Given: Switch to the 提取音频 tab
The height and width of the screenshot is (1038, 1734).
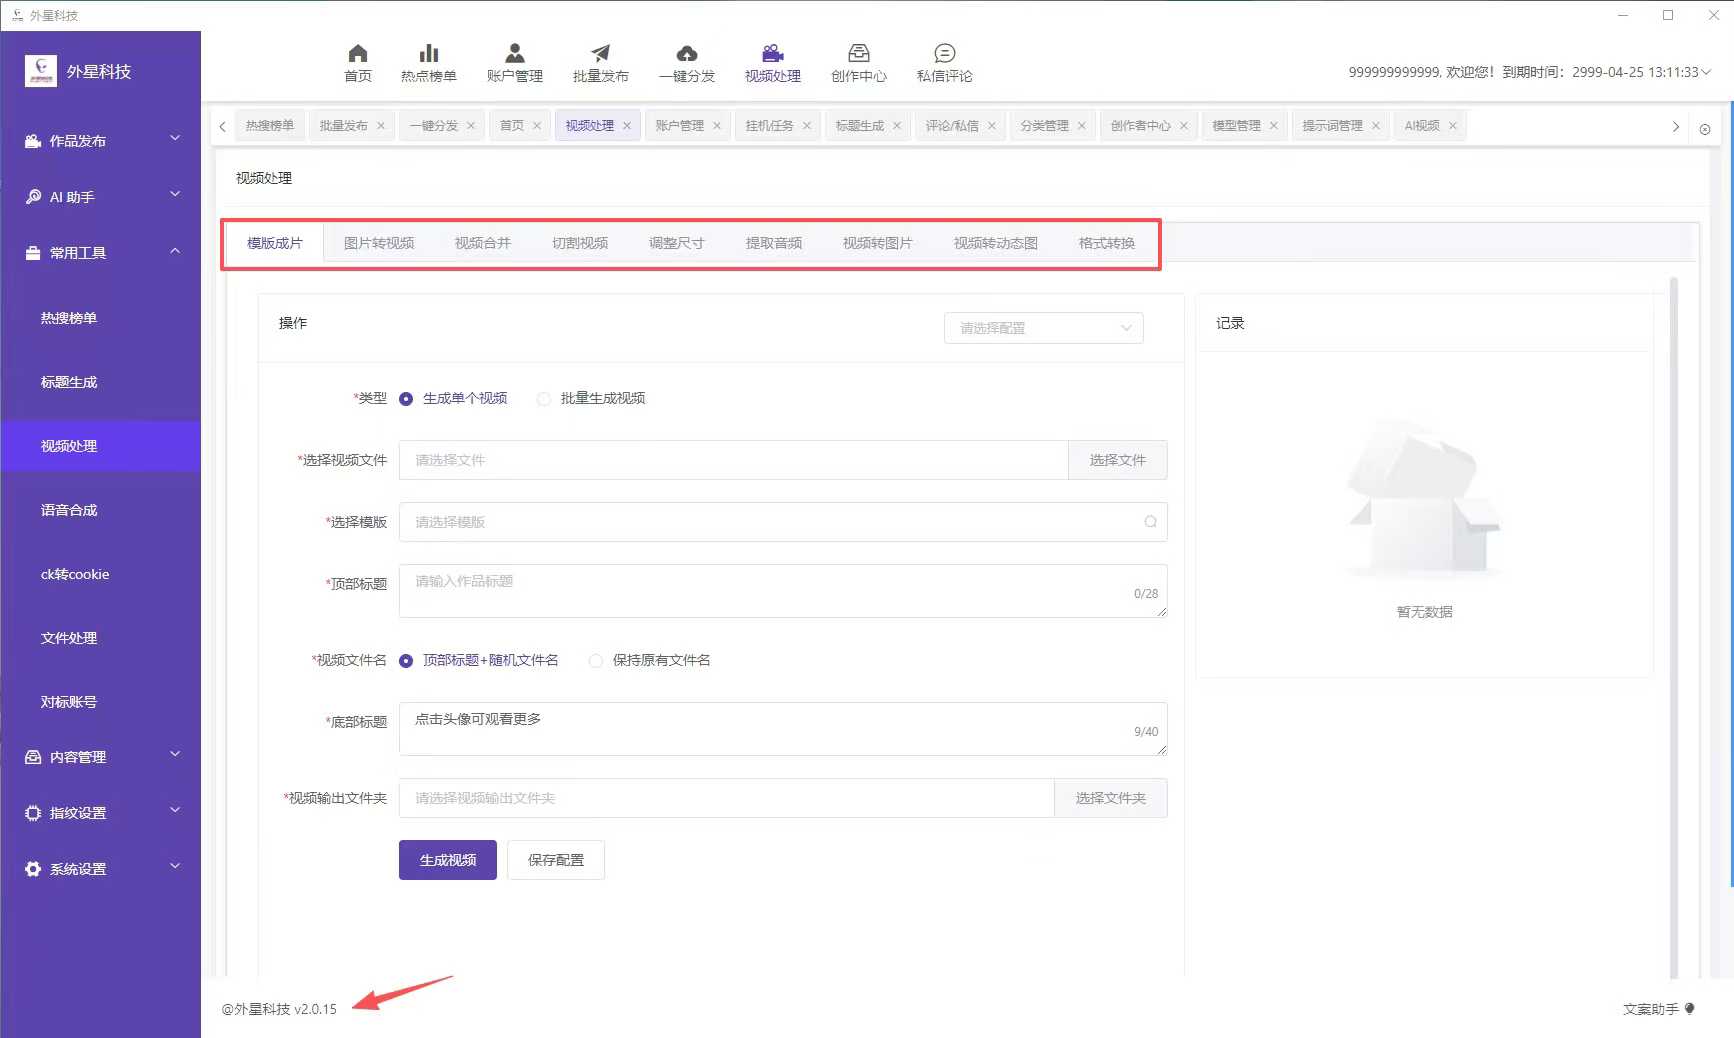Looking at the screenshot, I should pyautogui.click(x=773, y=243).
